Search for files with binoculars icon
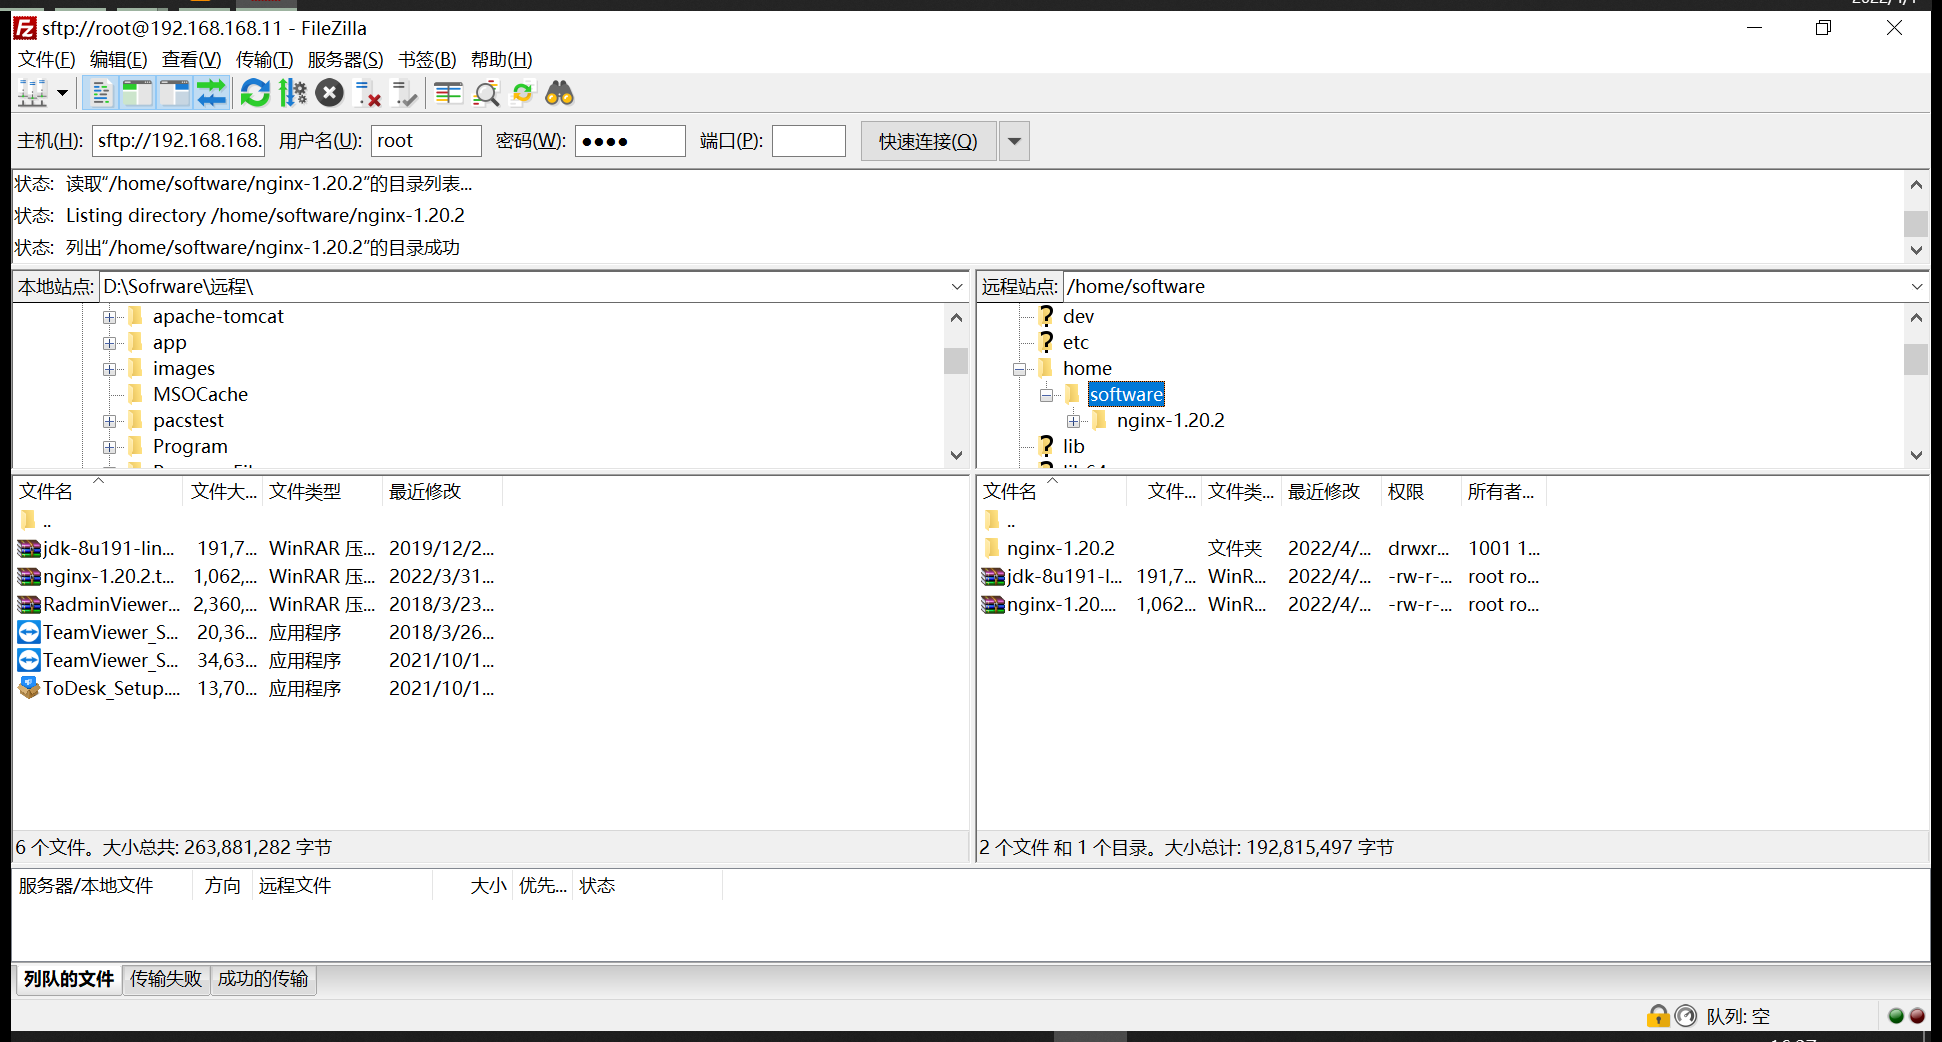Viewport: 1942px width, 1042px height. pyautogui.click(x=560, y=94)
